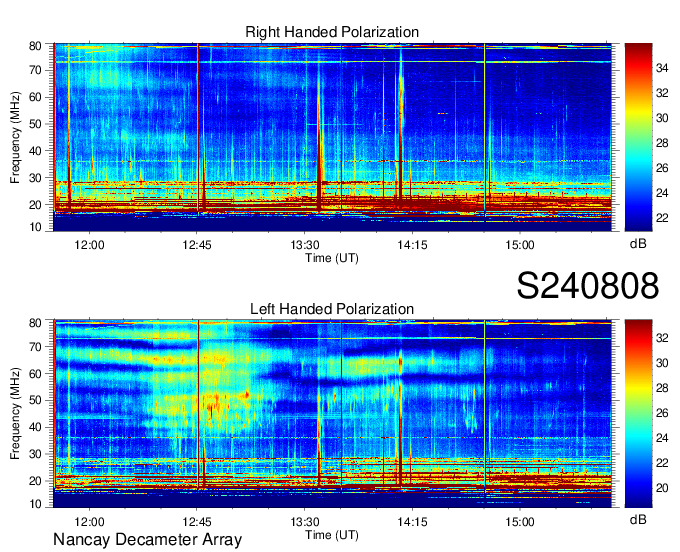Viewport: 680px width, 552px height.
Task: Select the S240808 observation label
Action: click(x=588, y=286)
